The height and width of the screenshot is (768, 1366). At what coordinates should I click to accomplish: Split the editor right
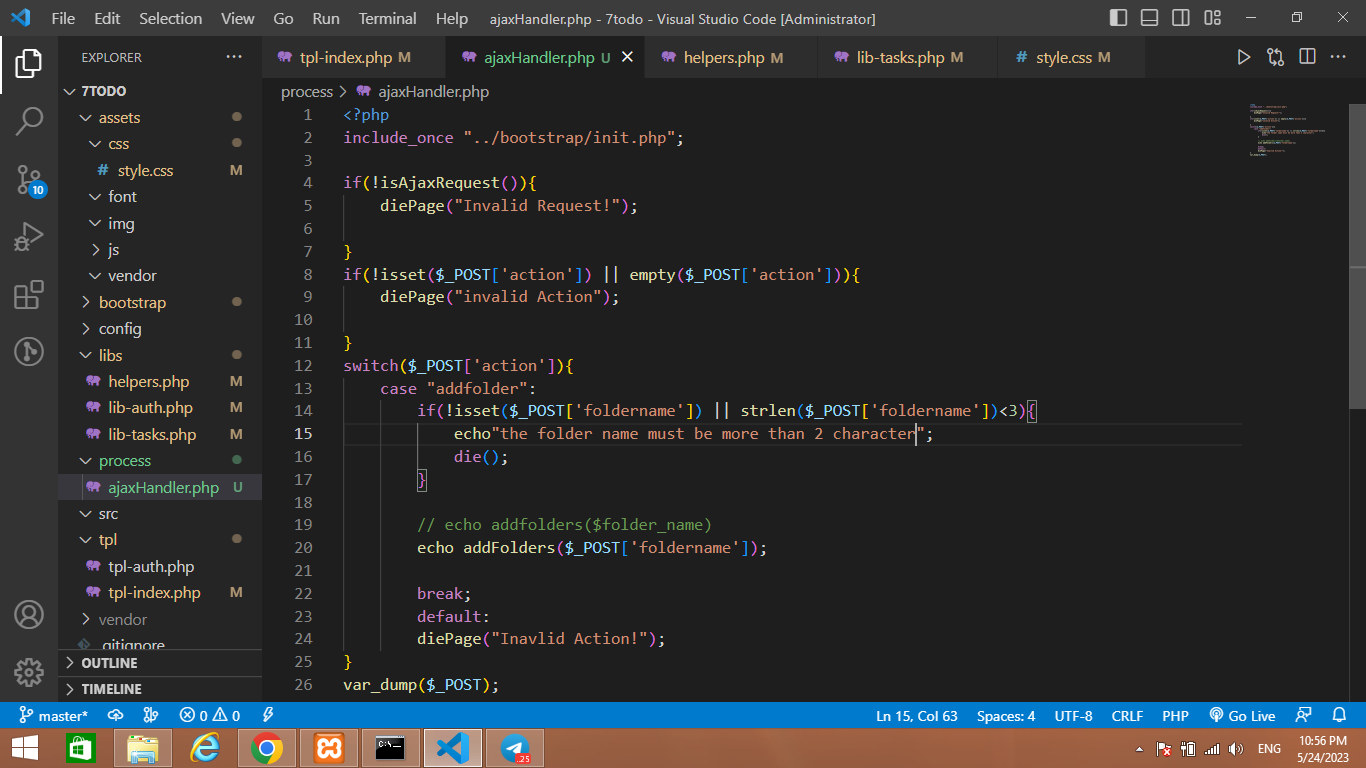point(1307,57)
